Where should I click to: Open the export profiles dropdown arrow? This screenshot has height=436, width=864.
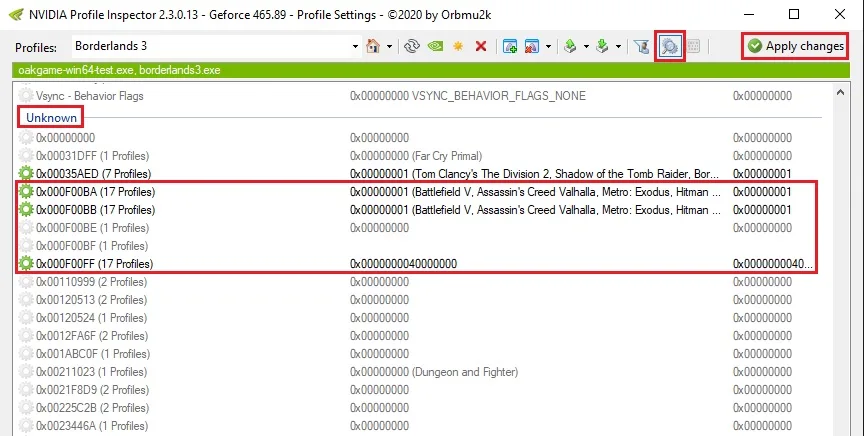(x=586, y=47)
